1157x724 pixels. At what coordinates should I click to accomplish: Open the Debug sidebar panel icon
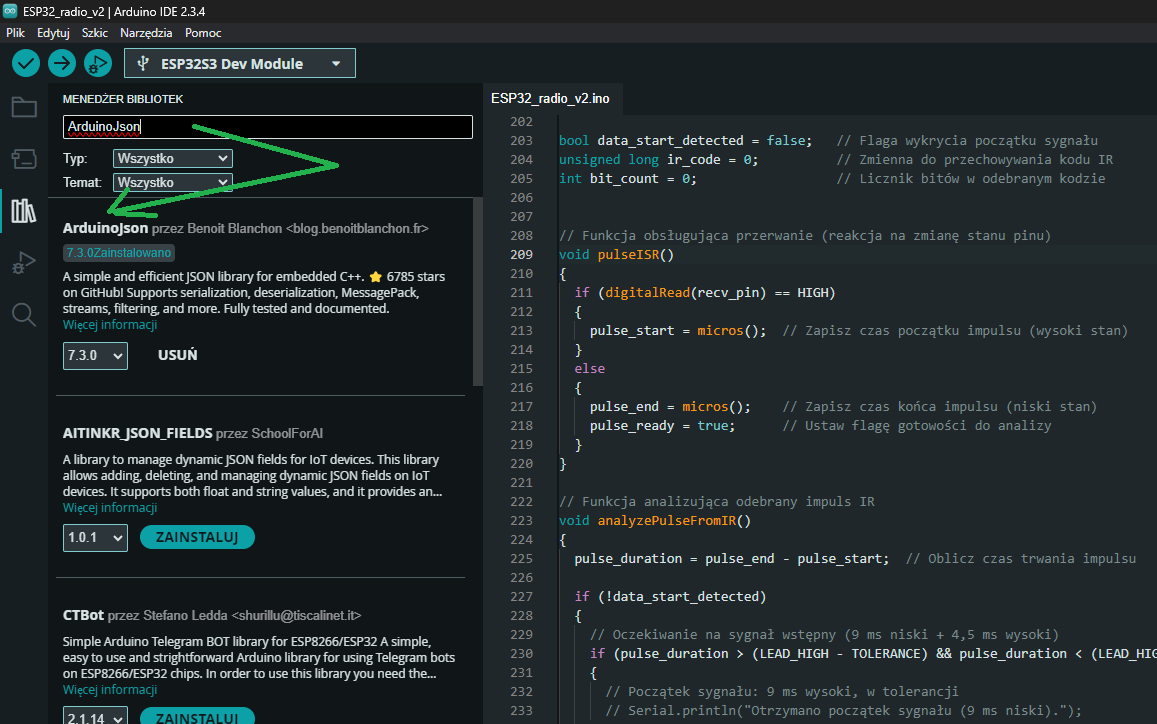[x=24, y=263]
